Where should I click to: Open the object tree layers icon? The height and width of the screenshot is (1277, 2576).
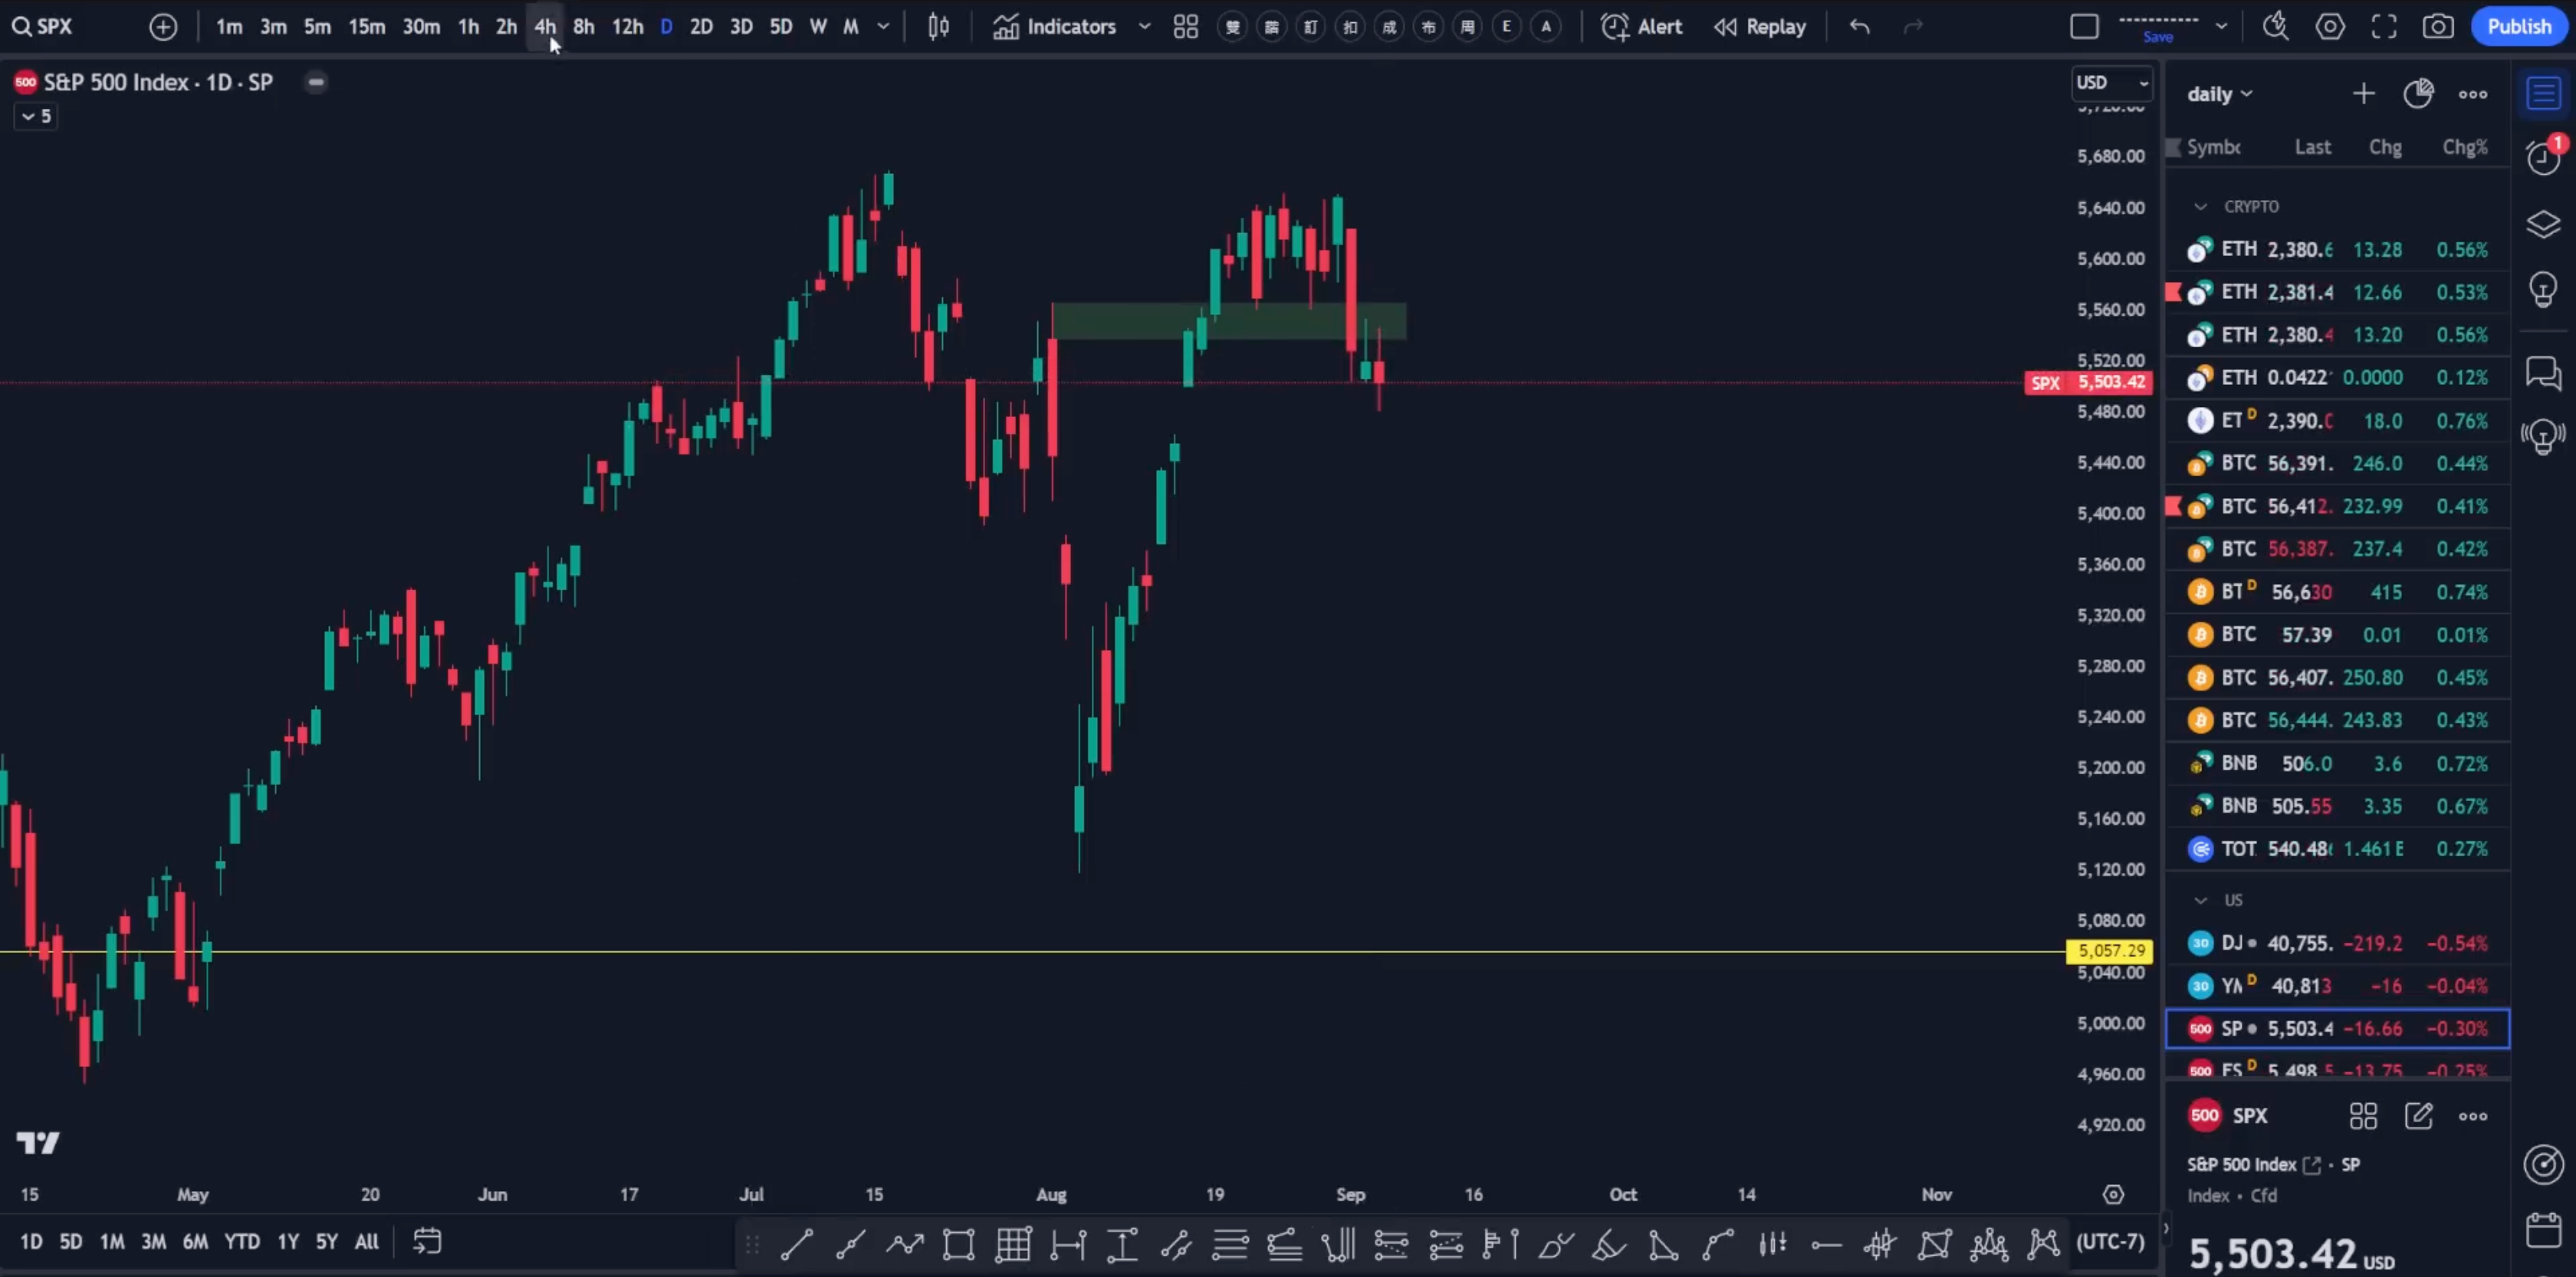(x=2543, y=224)
